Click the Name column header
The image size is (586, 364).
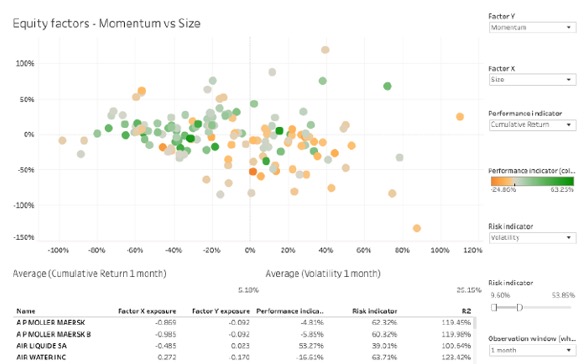click(26, 311)
